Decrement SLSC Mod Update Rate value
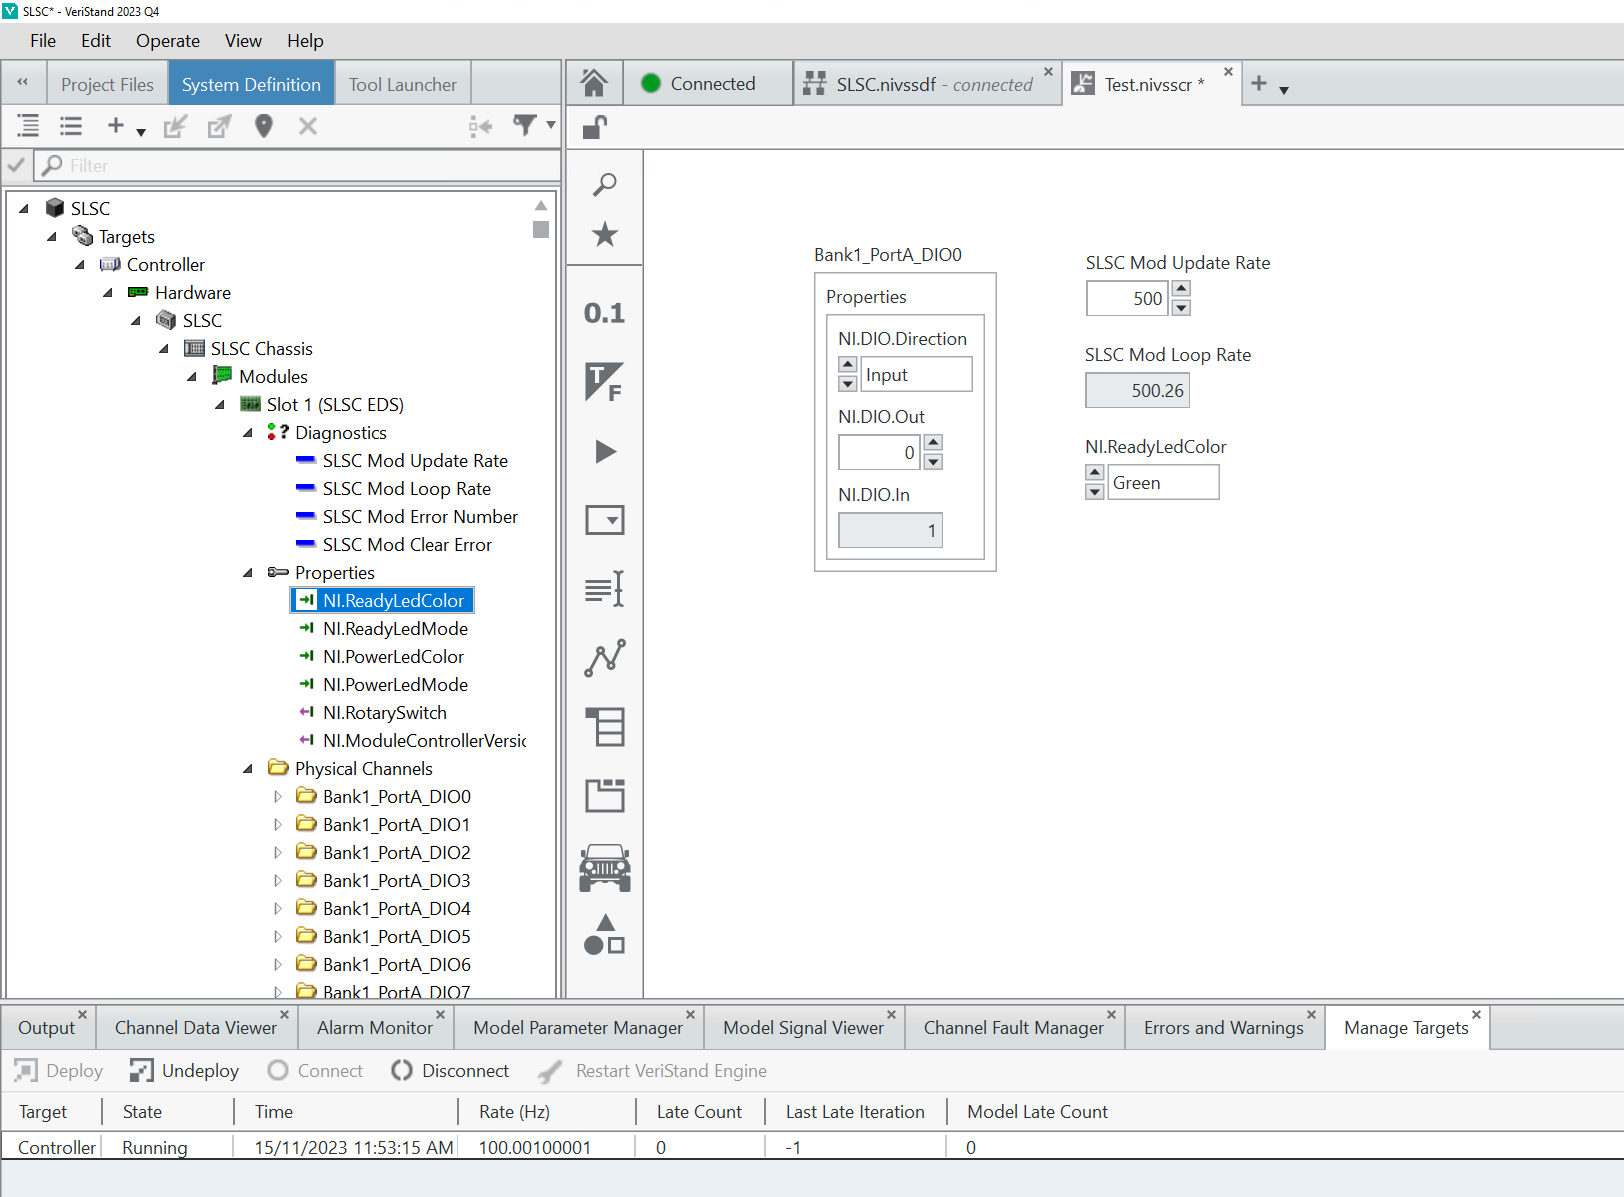The width and height of the screenshot is (1624, 1197). click(1182, 307)
